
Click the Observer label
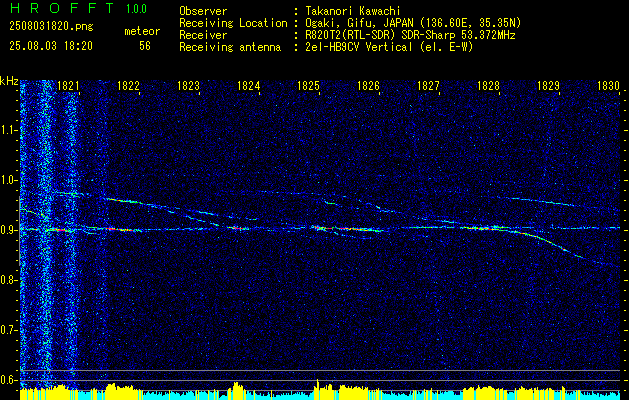point(203,11)
